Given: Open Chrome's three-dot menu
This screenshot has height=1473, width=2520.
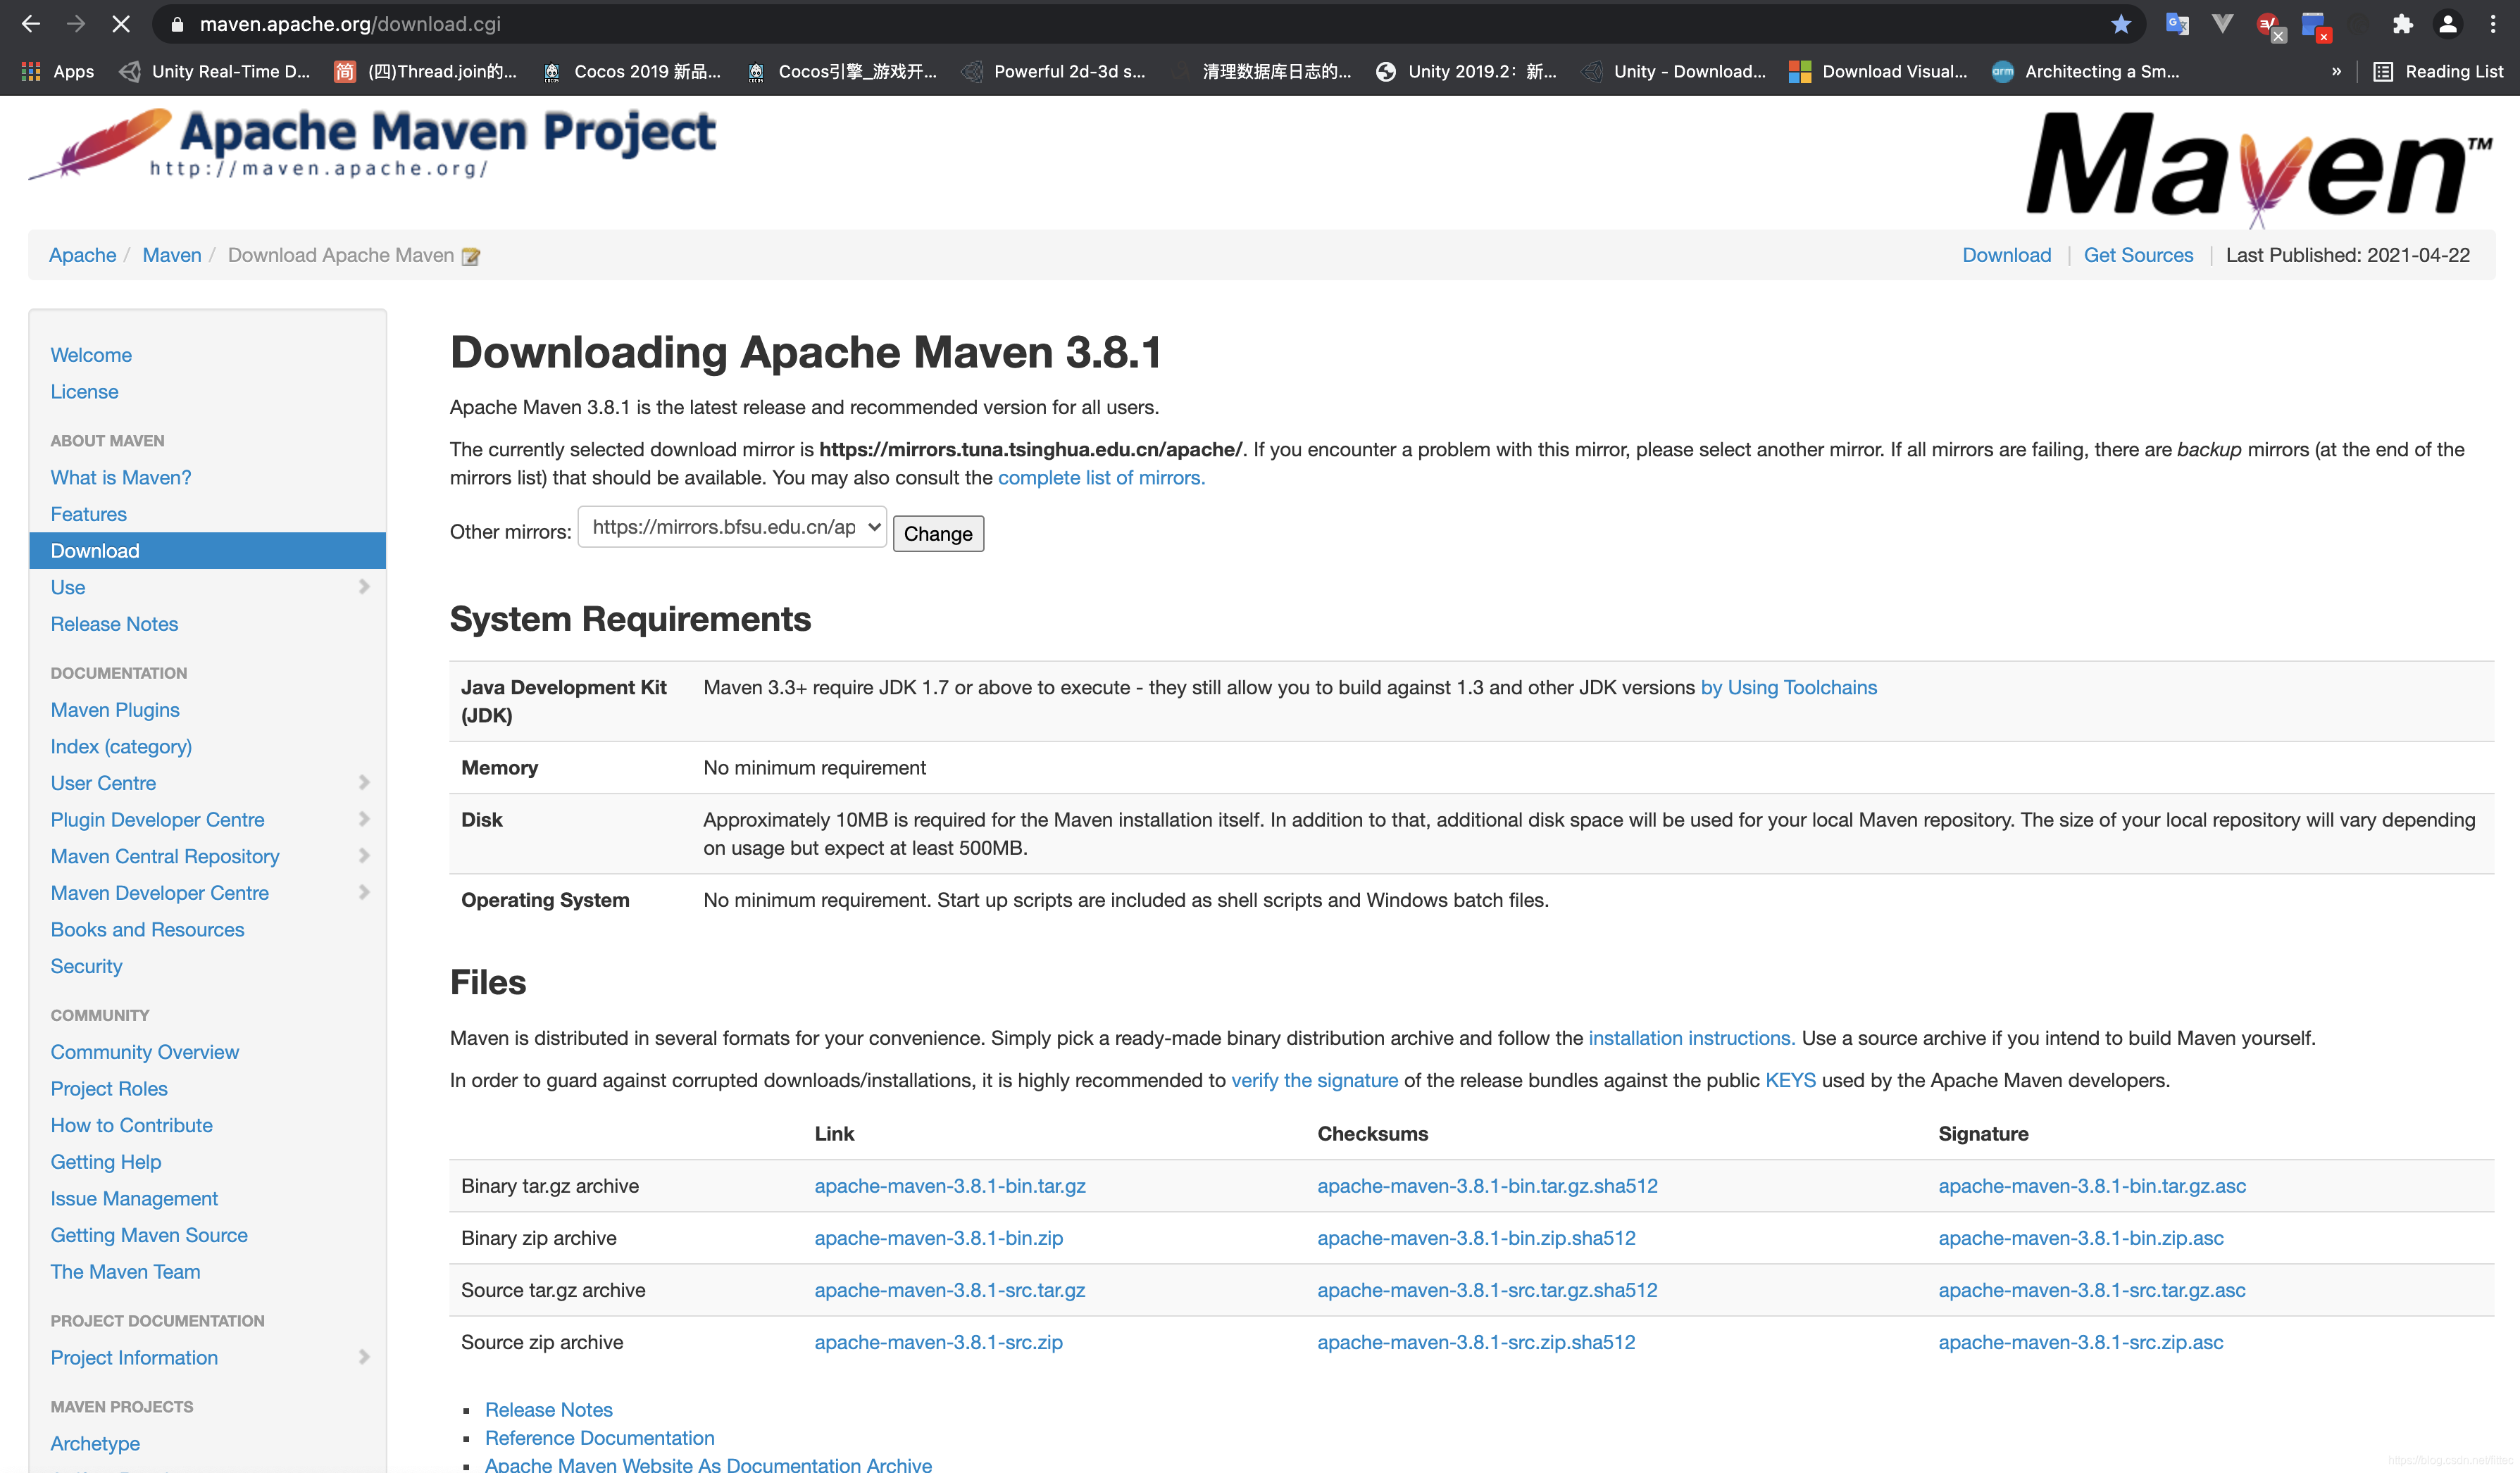Looking at the screenshot, I should 2493,24.
